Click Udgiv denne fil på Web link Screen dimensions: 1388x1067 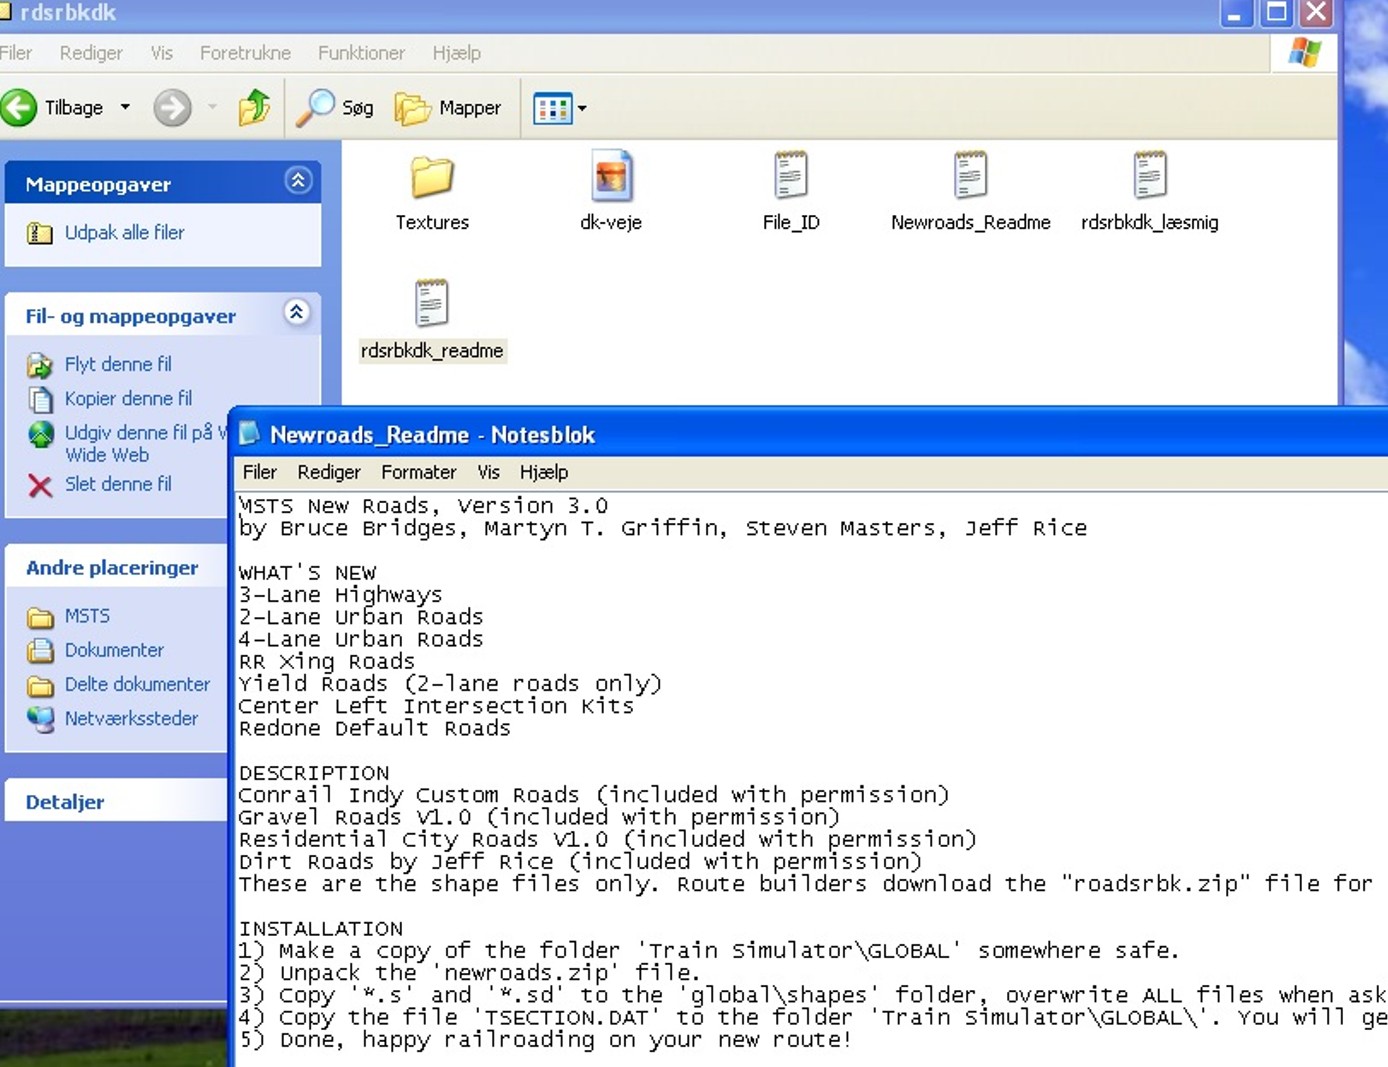[x=146, y=443]
